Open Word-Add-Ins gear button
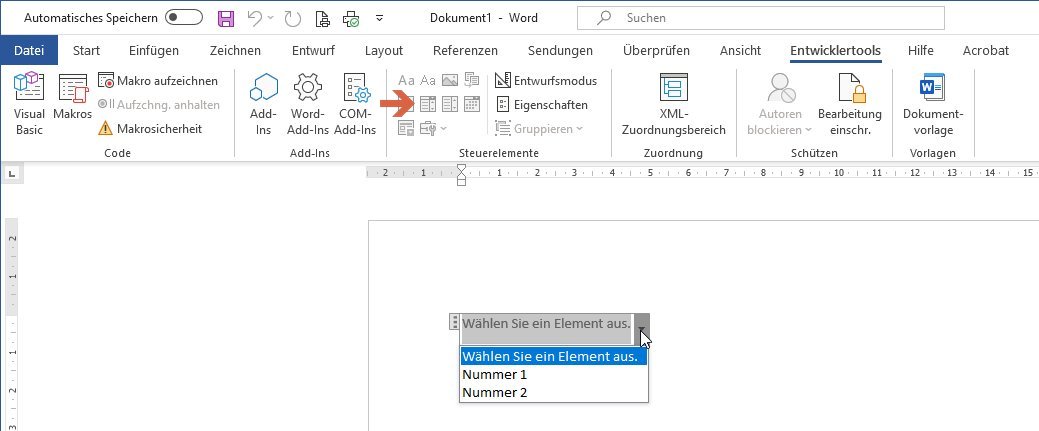The image size is (1039, 431). tap(308, 104)
